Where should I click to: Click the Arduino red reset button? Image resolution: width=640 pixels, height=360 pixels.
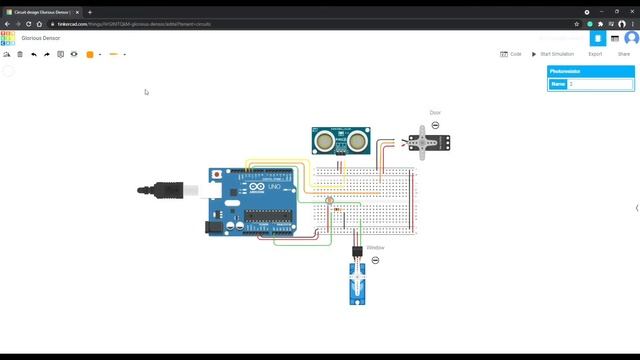pos(217,175)
